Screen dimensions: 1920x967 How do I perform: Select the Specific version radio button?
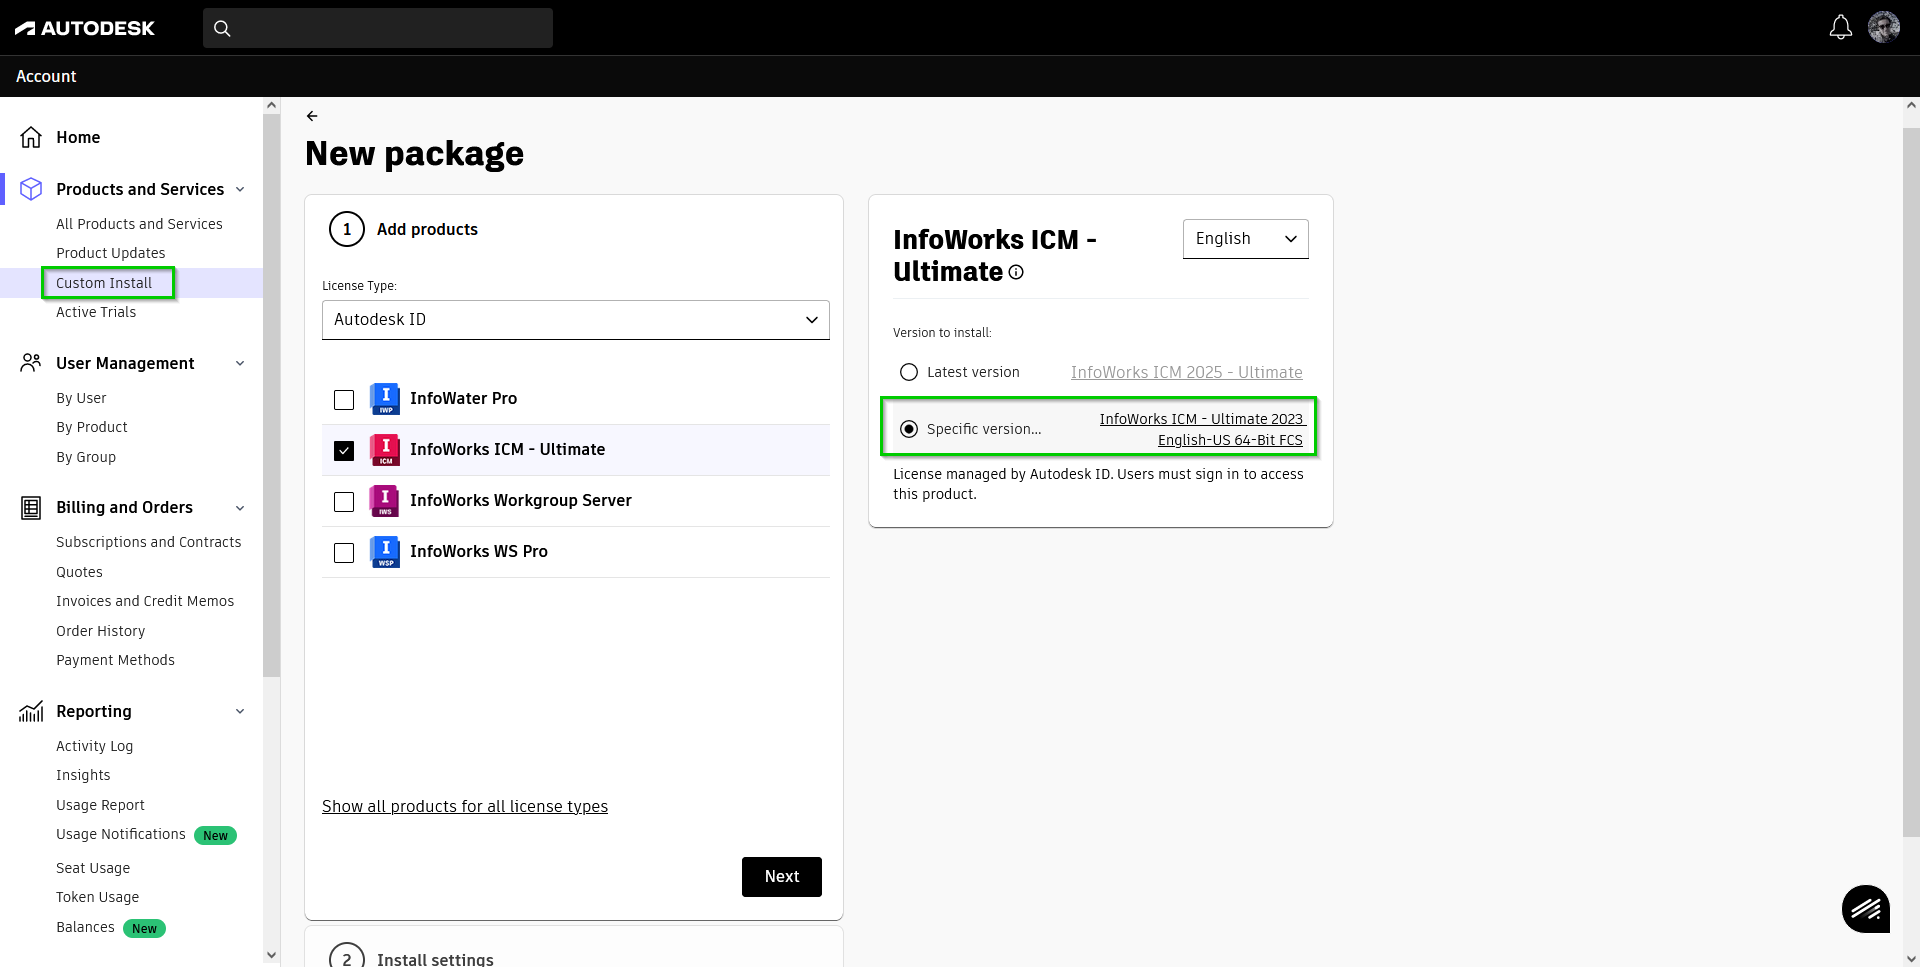pyautogui.click(x=909, y=429)
